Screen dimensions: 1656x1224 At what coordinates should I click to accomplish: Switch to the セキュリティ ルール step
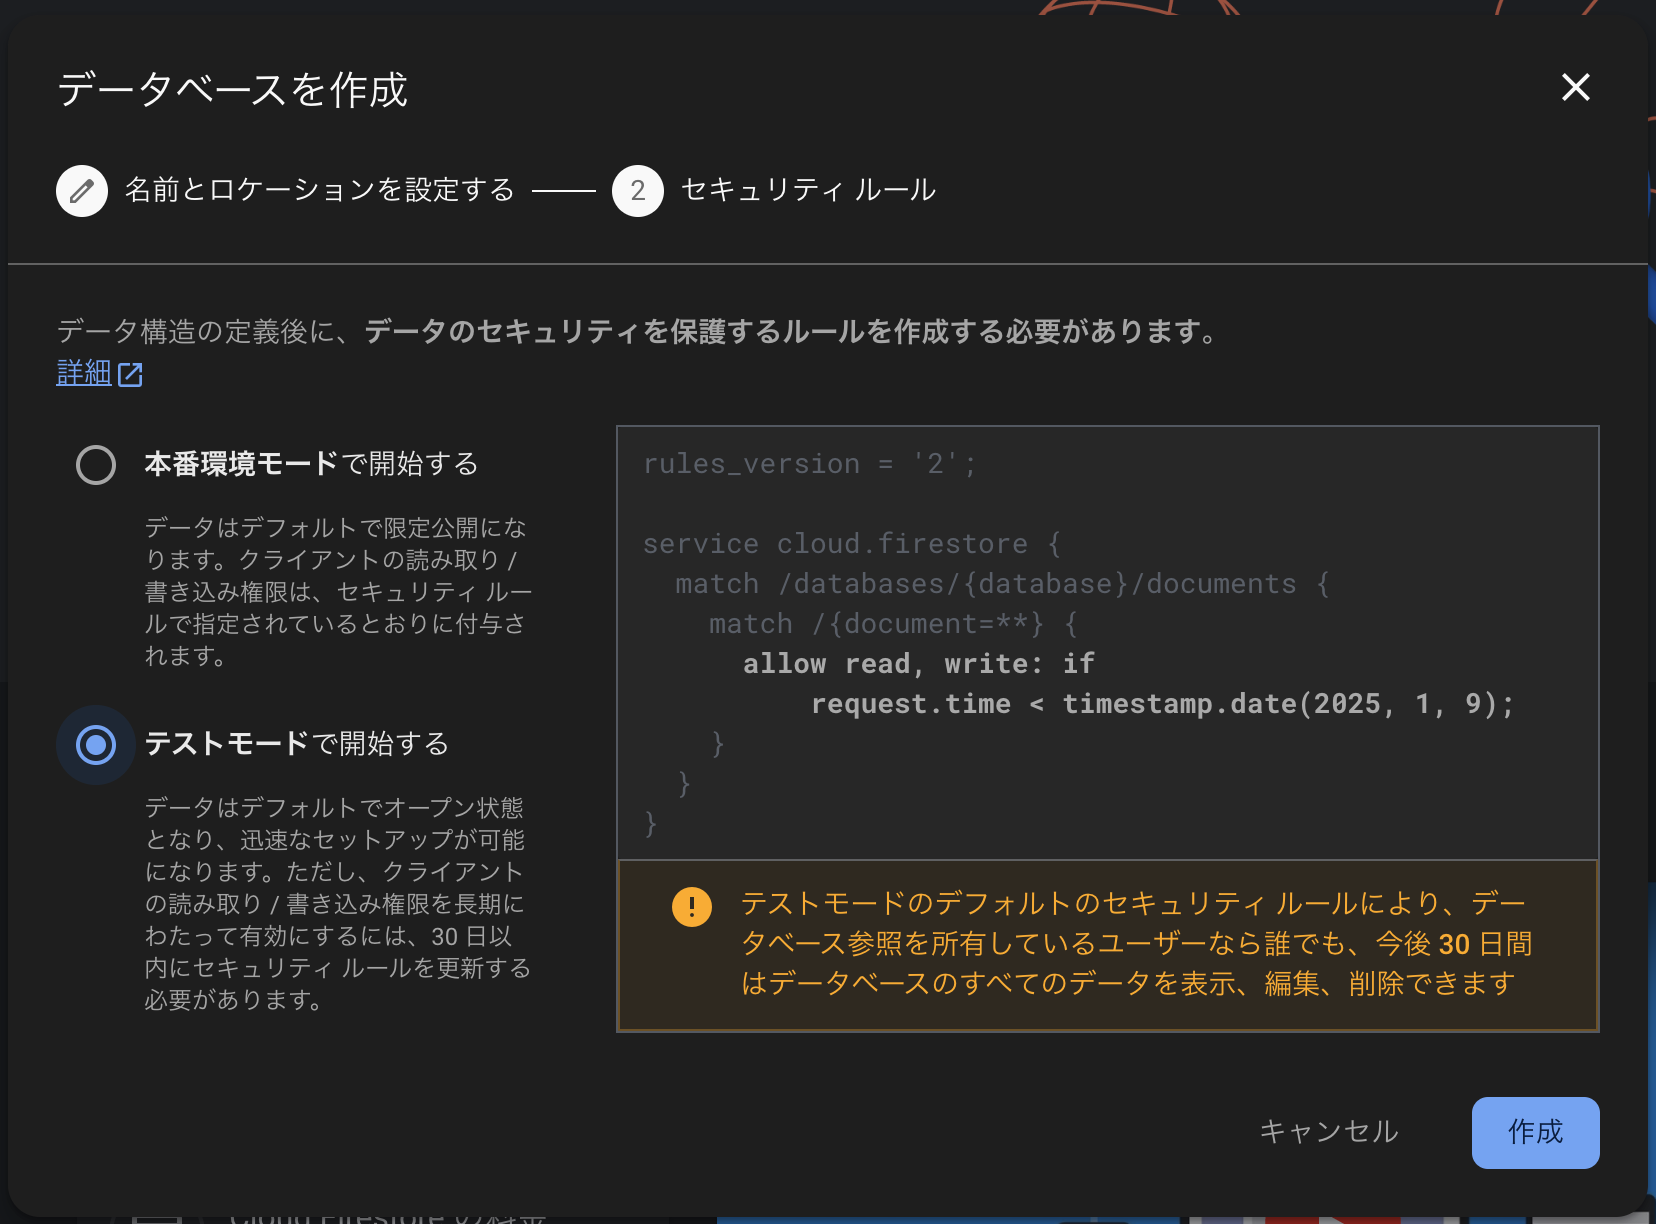click(806, 189)
